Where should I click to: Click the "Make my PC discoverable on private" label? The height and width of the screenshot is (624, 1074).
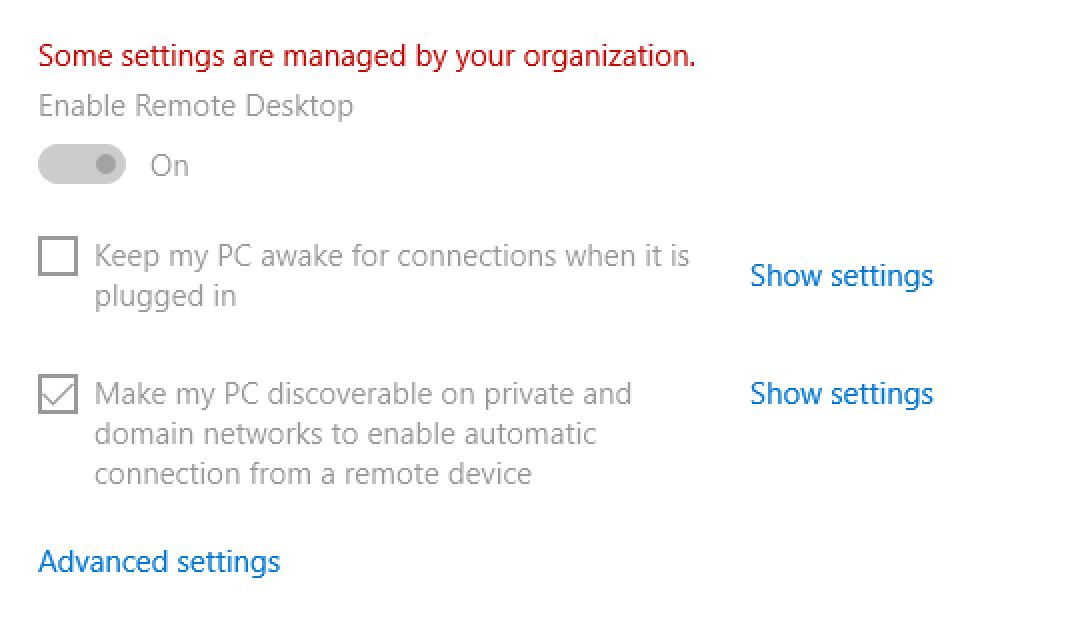362,394
